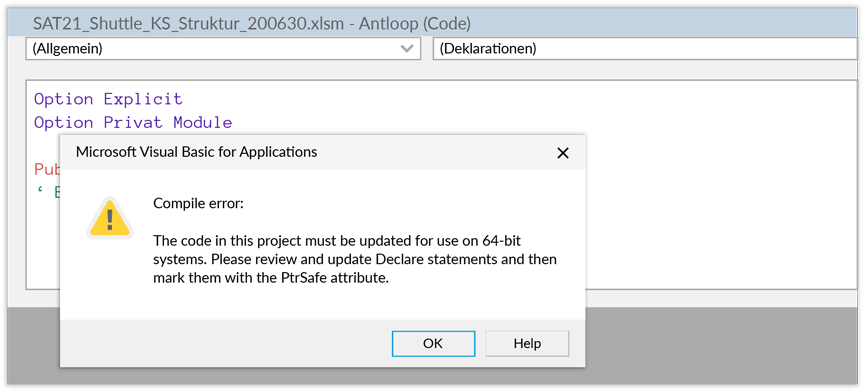Click the Compile error heading text
Image resolution: width=865 pixels, height=392 pixels.
pyautogui.click(x=198, y=204)
